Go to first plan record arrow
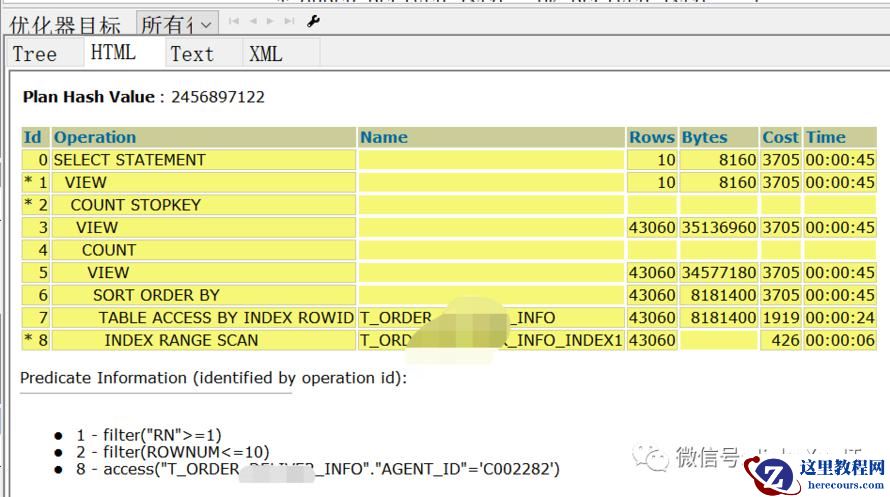890x497 pixels. (x=234, y=21)
